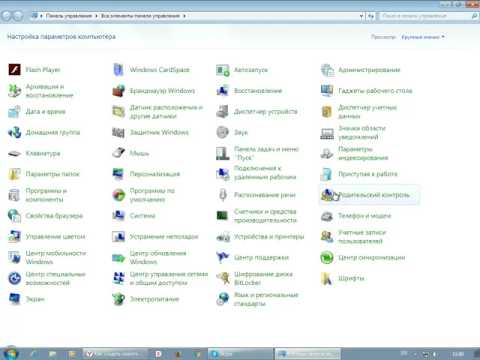Open the Распознавание речи icon
This screenshot has height=360, width=480.
click(223, 195)
